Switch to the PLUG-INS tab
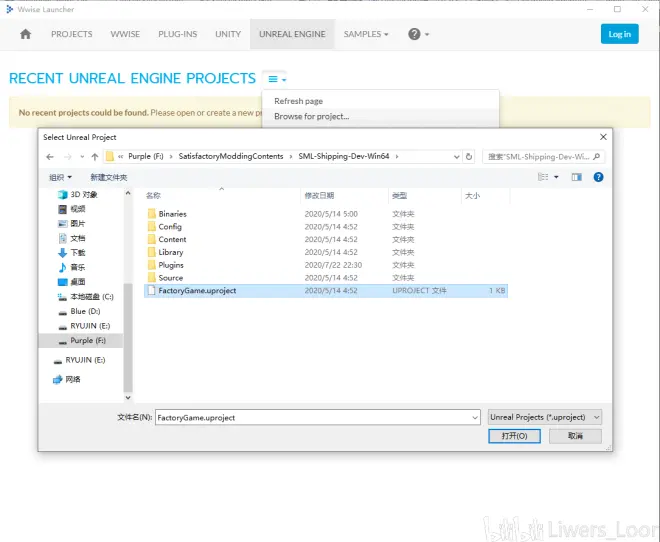This screenshot has width=660, height=542. point(178,34)
